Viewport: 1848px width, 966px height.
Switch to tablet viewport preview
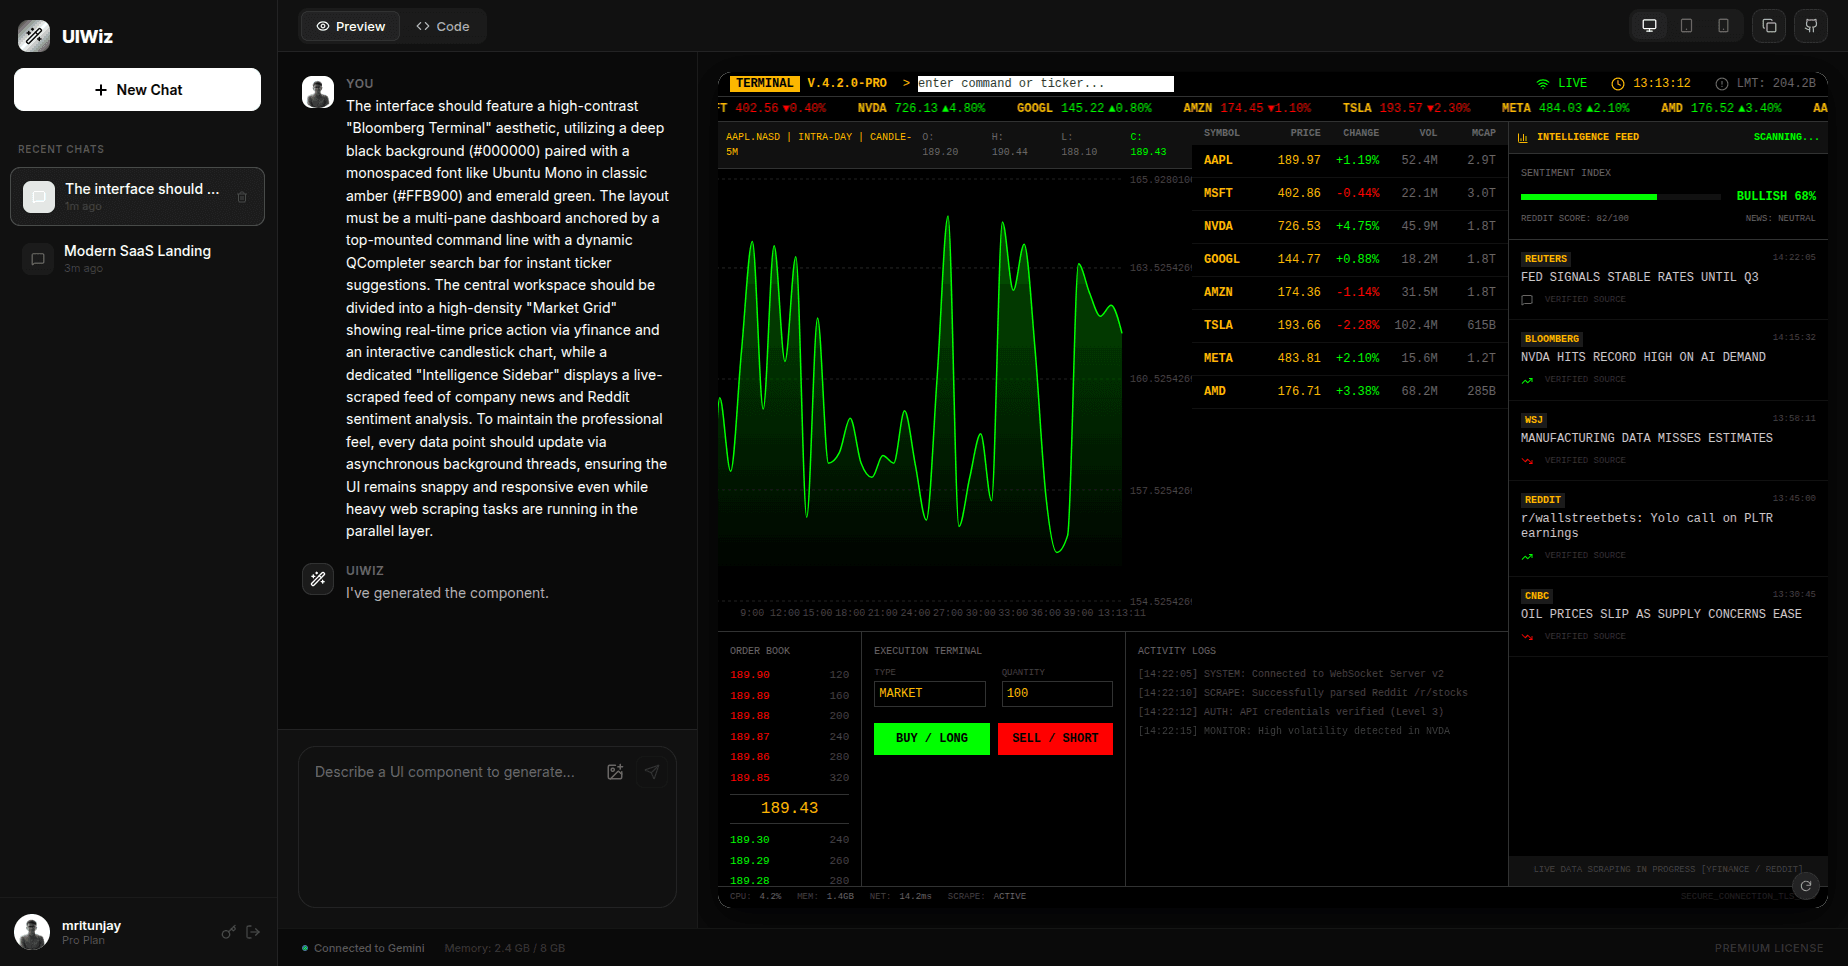[x=1686, y=26]
